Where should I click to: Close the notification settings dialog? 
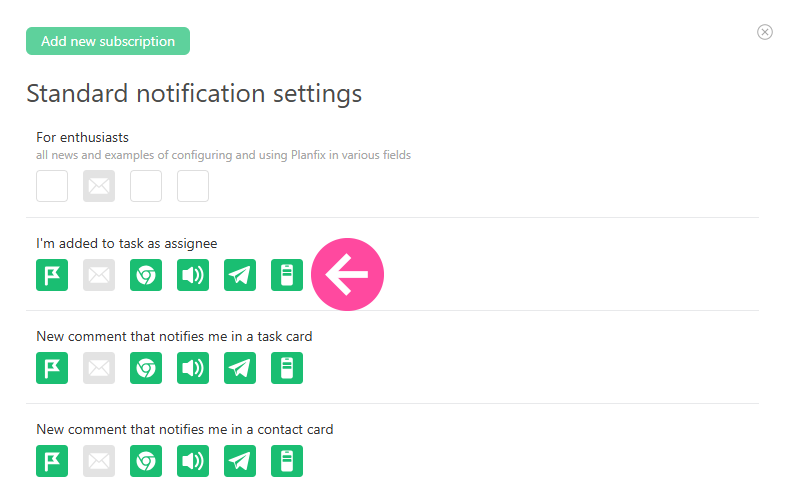point(765,32)
